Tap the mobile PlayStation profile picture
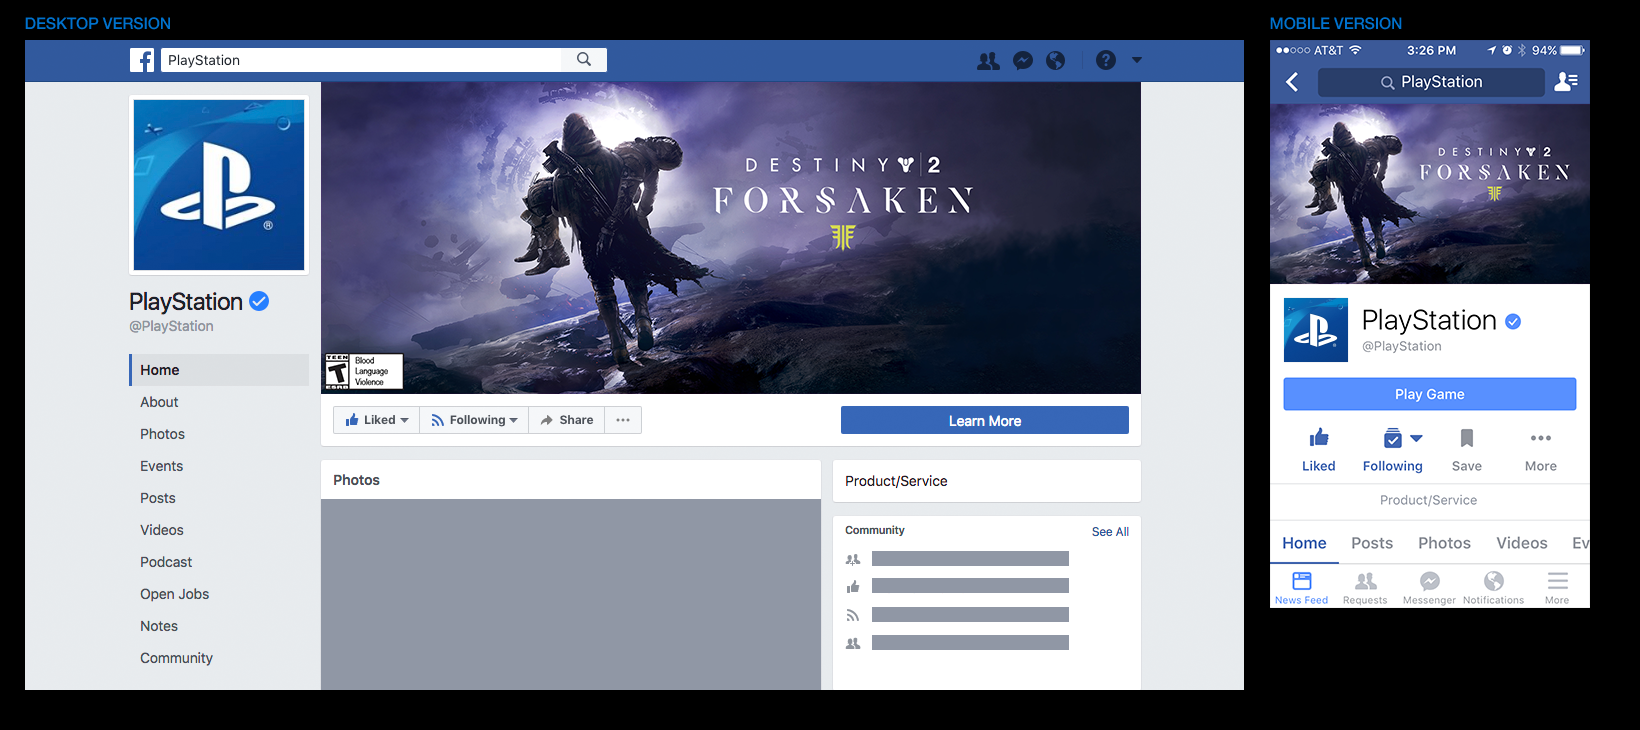 (x=1316, y=330)
